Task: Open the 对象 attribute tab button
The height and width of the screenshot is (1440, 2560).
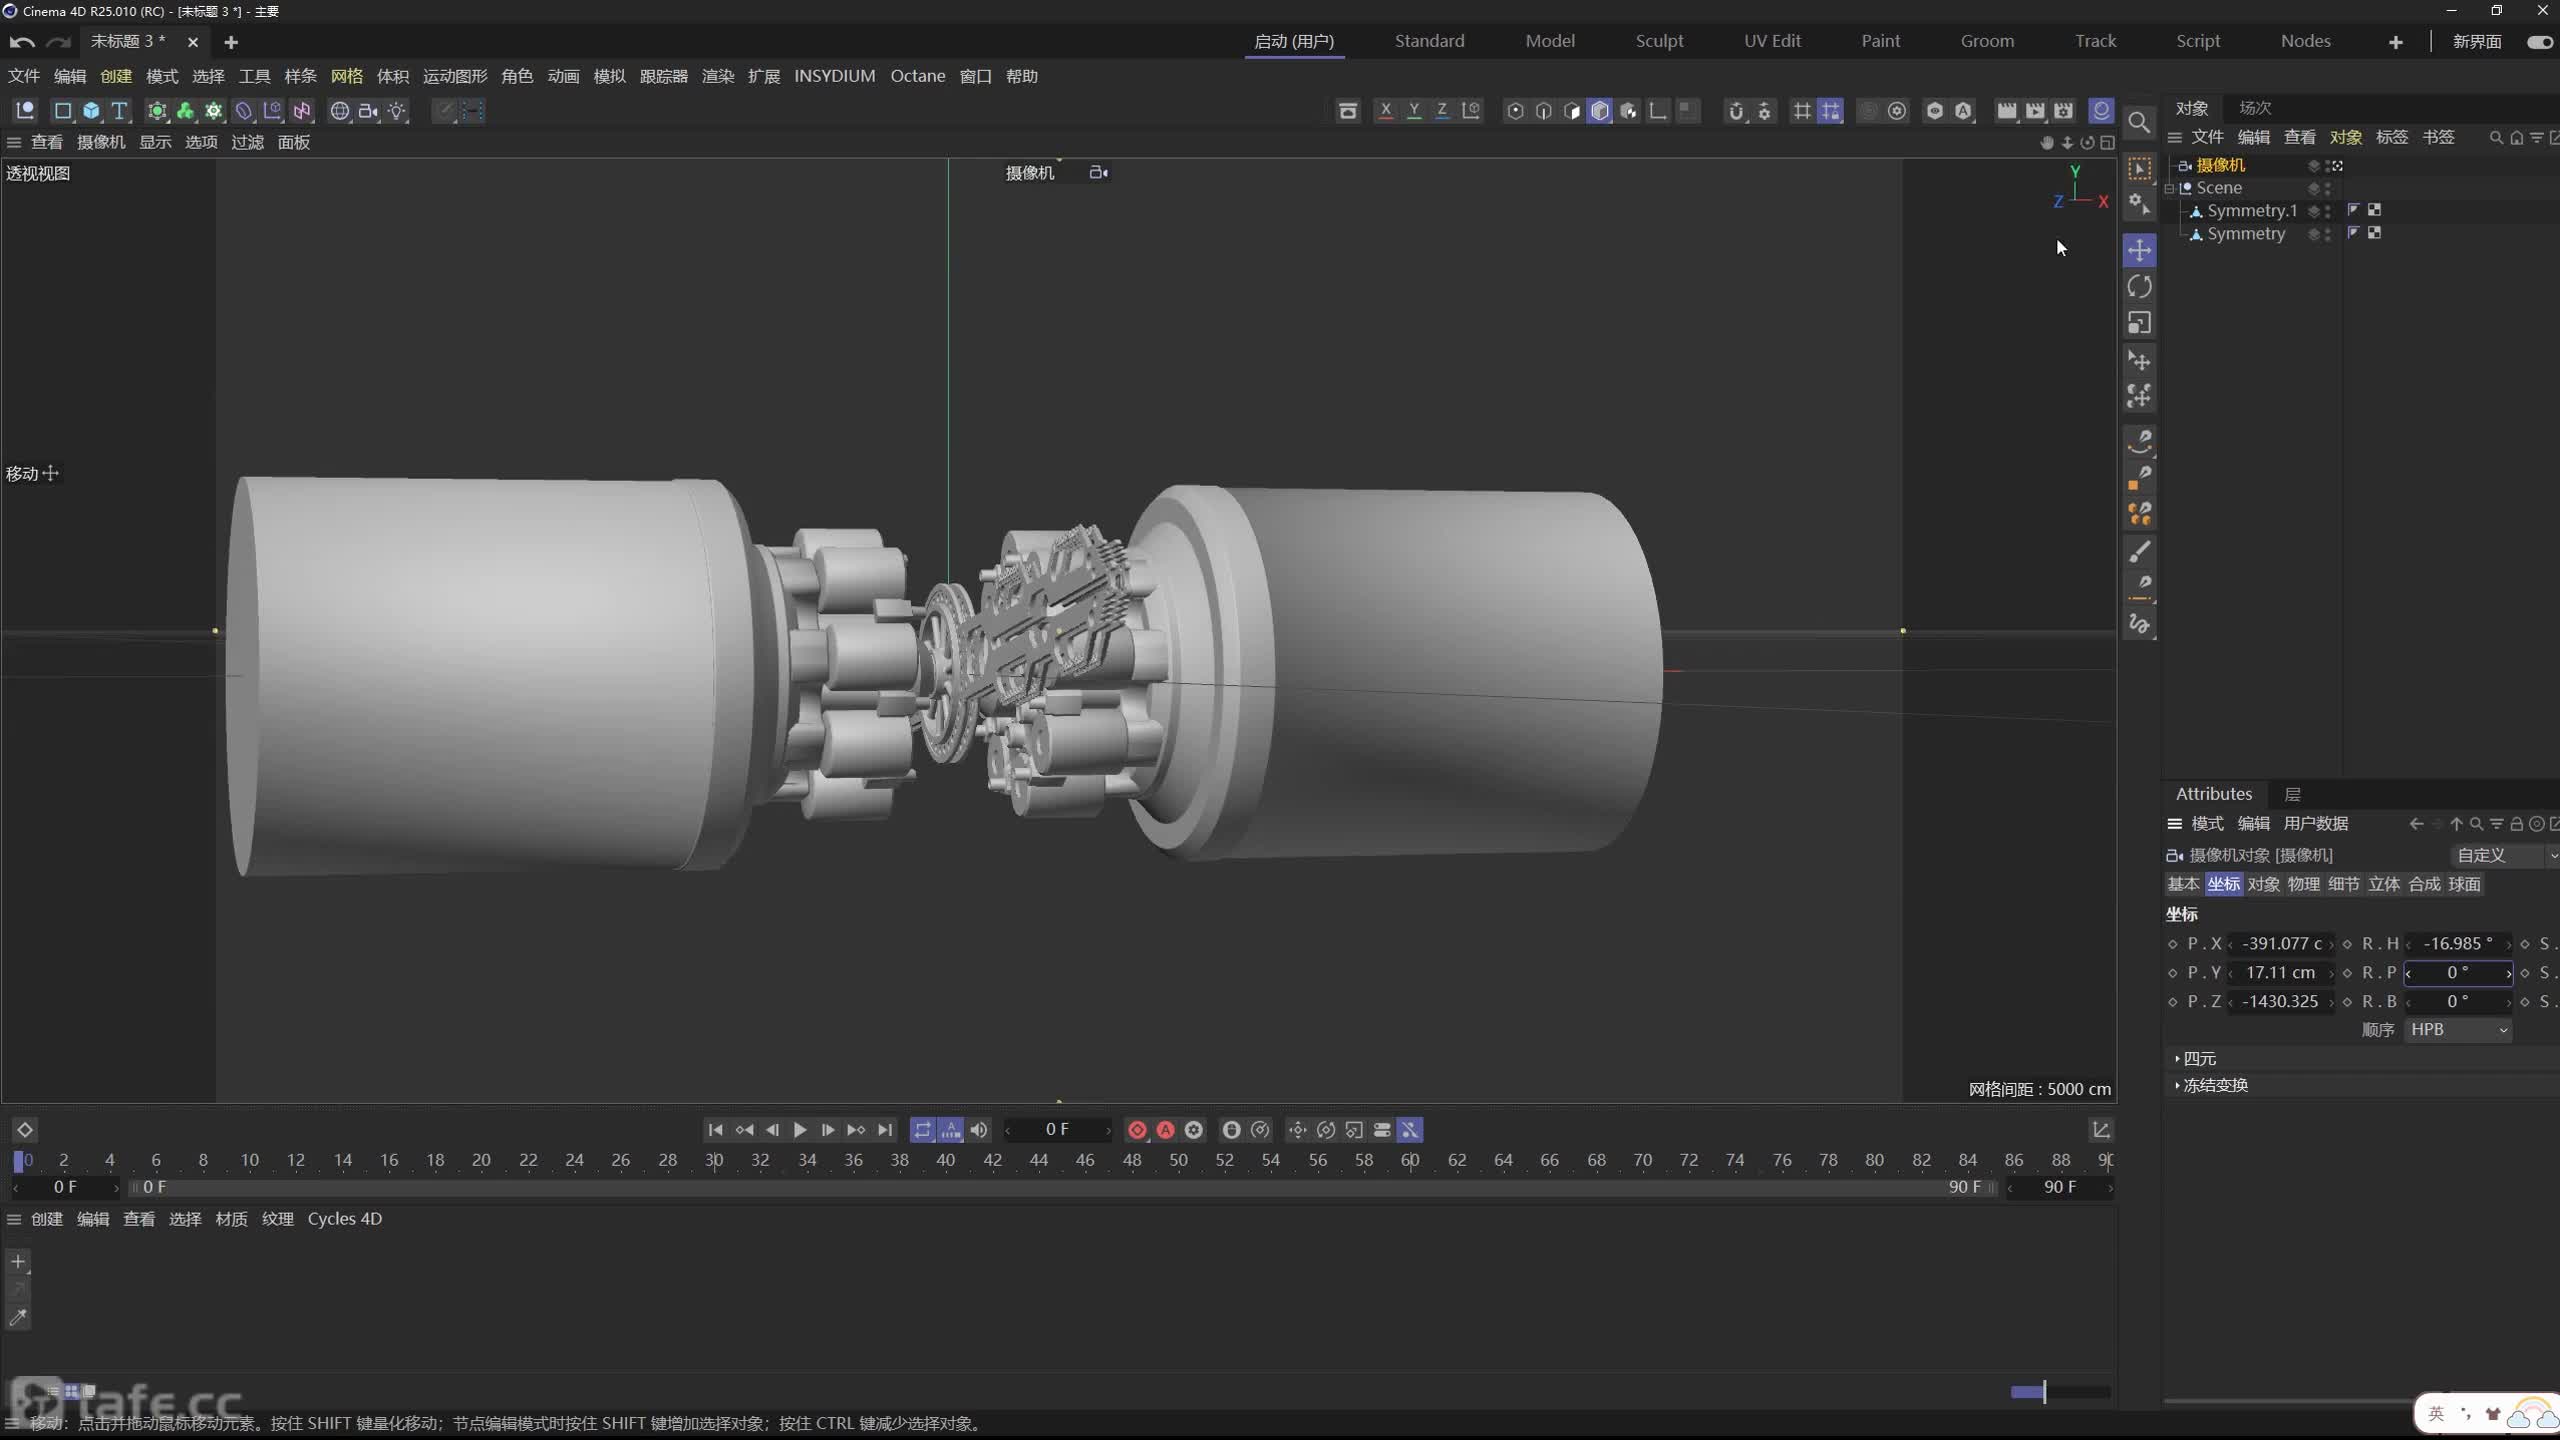Action: (2263, 884)
